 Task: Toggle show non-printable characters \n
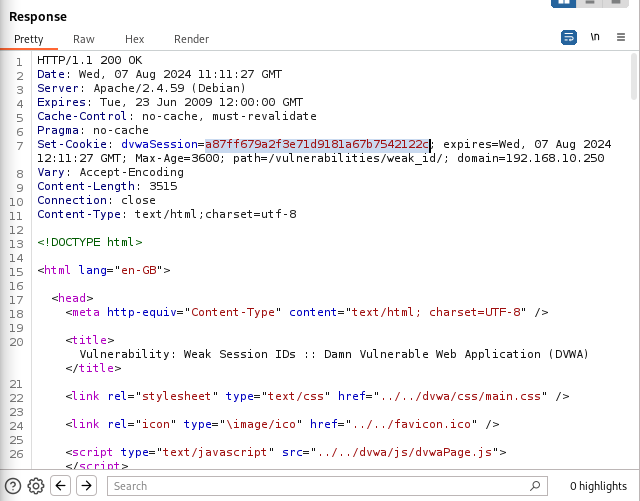[x=595, y=37]
